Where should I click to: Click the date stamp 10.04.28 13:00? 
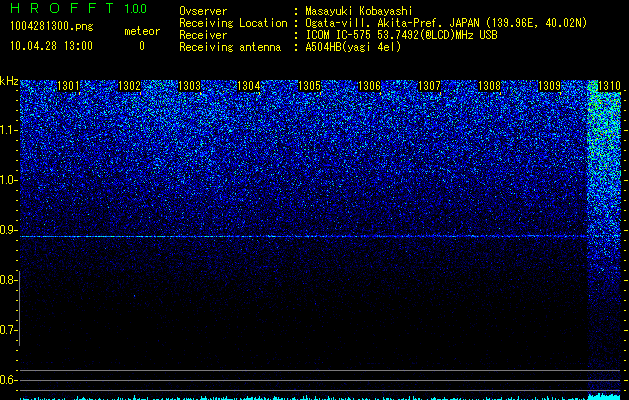click(x=51, y=46)
